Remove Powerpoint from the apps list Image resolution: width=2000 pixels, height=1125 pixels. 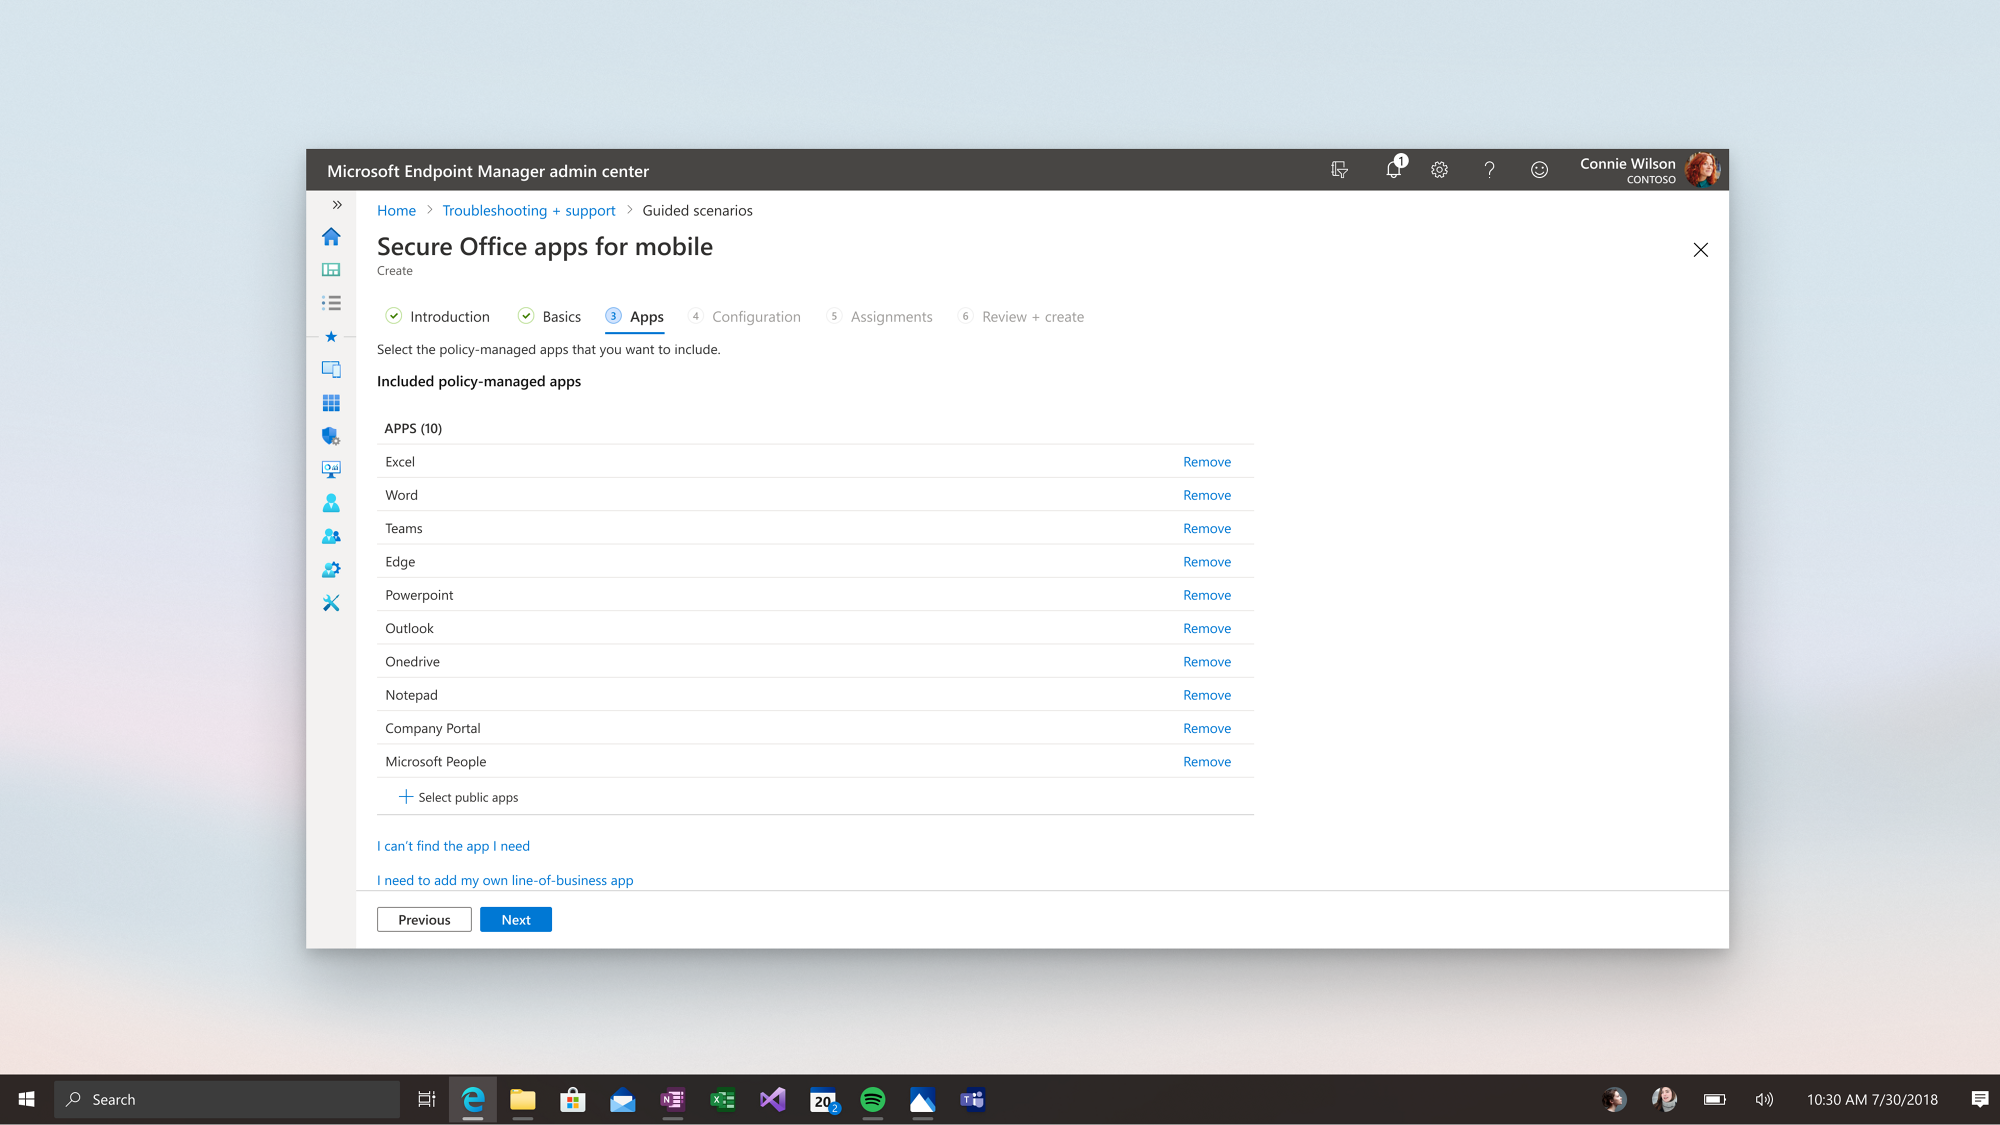1207,595
